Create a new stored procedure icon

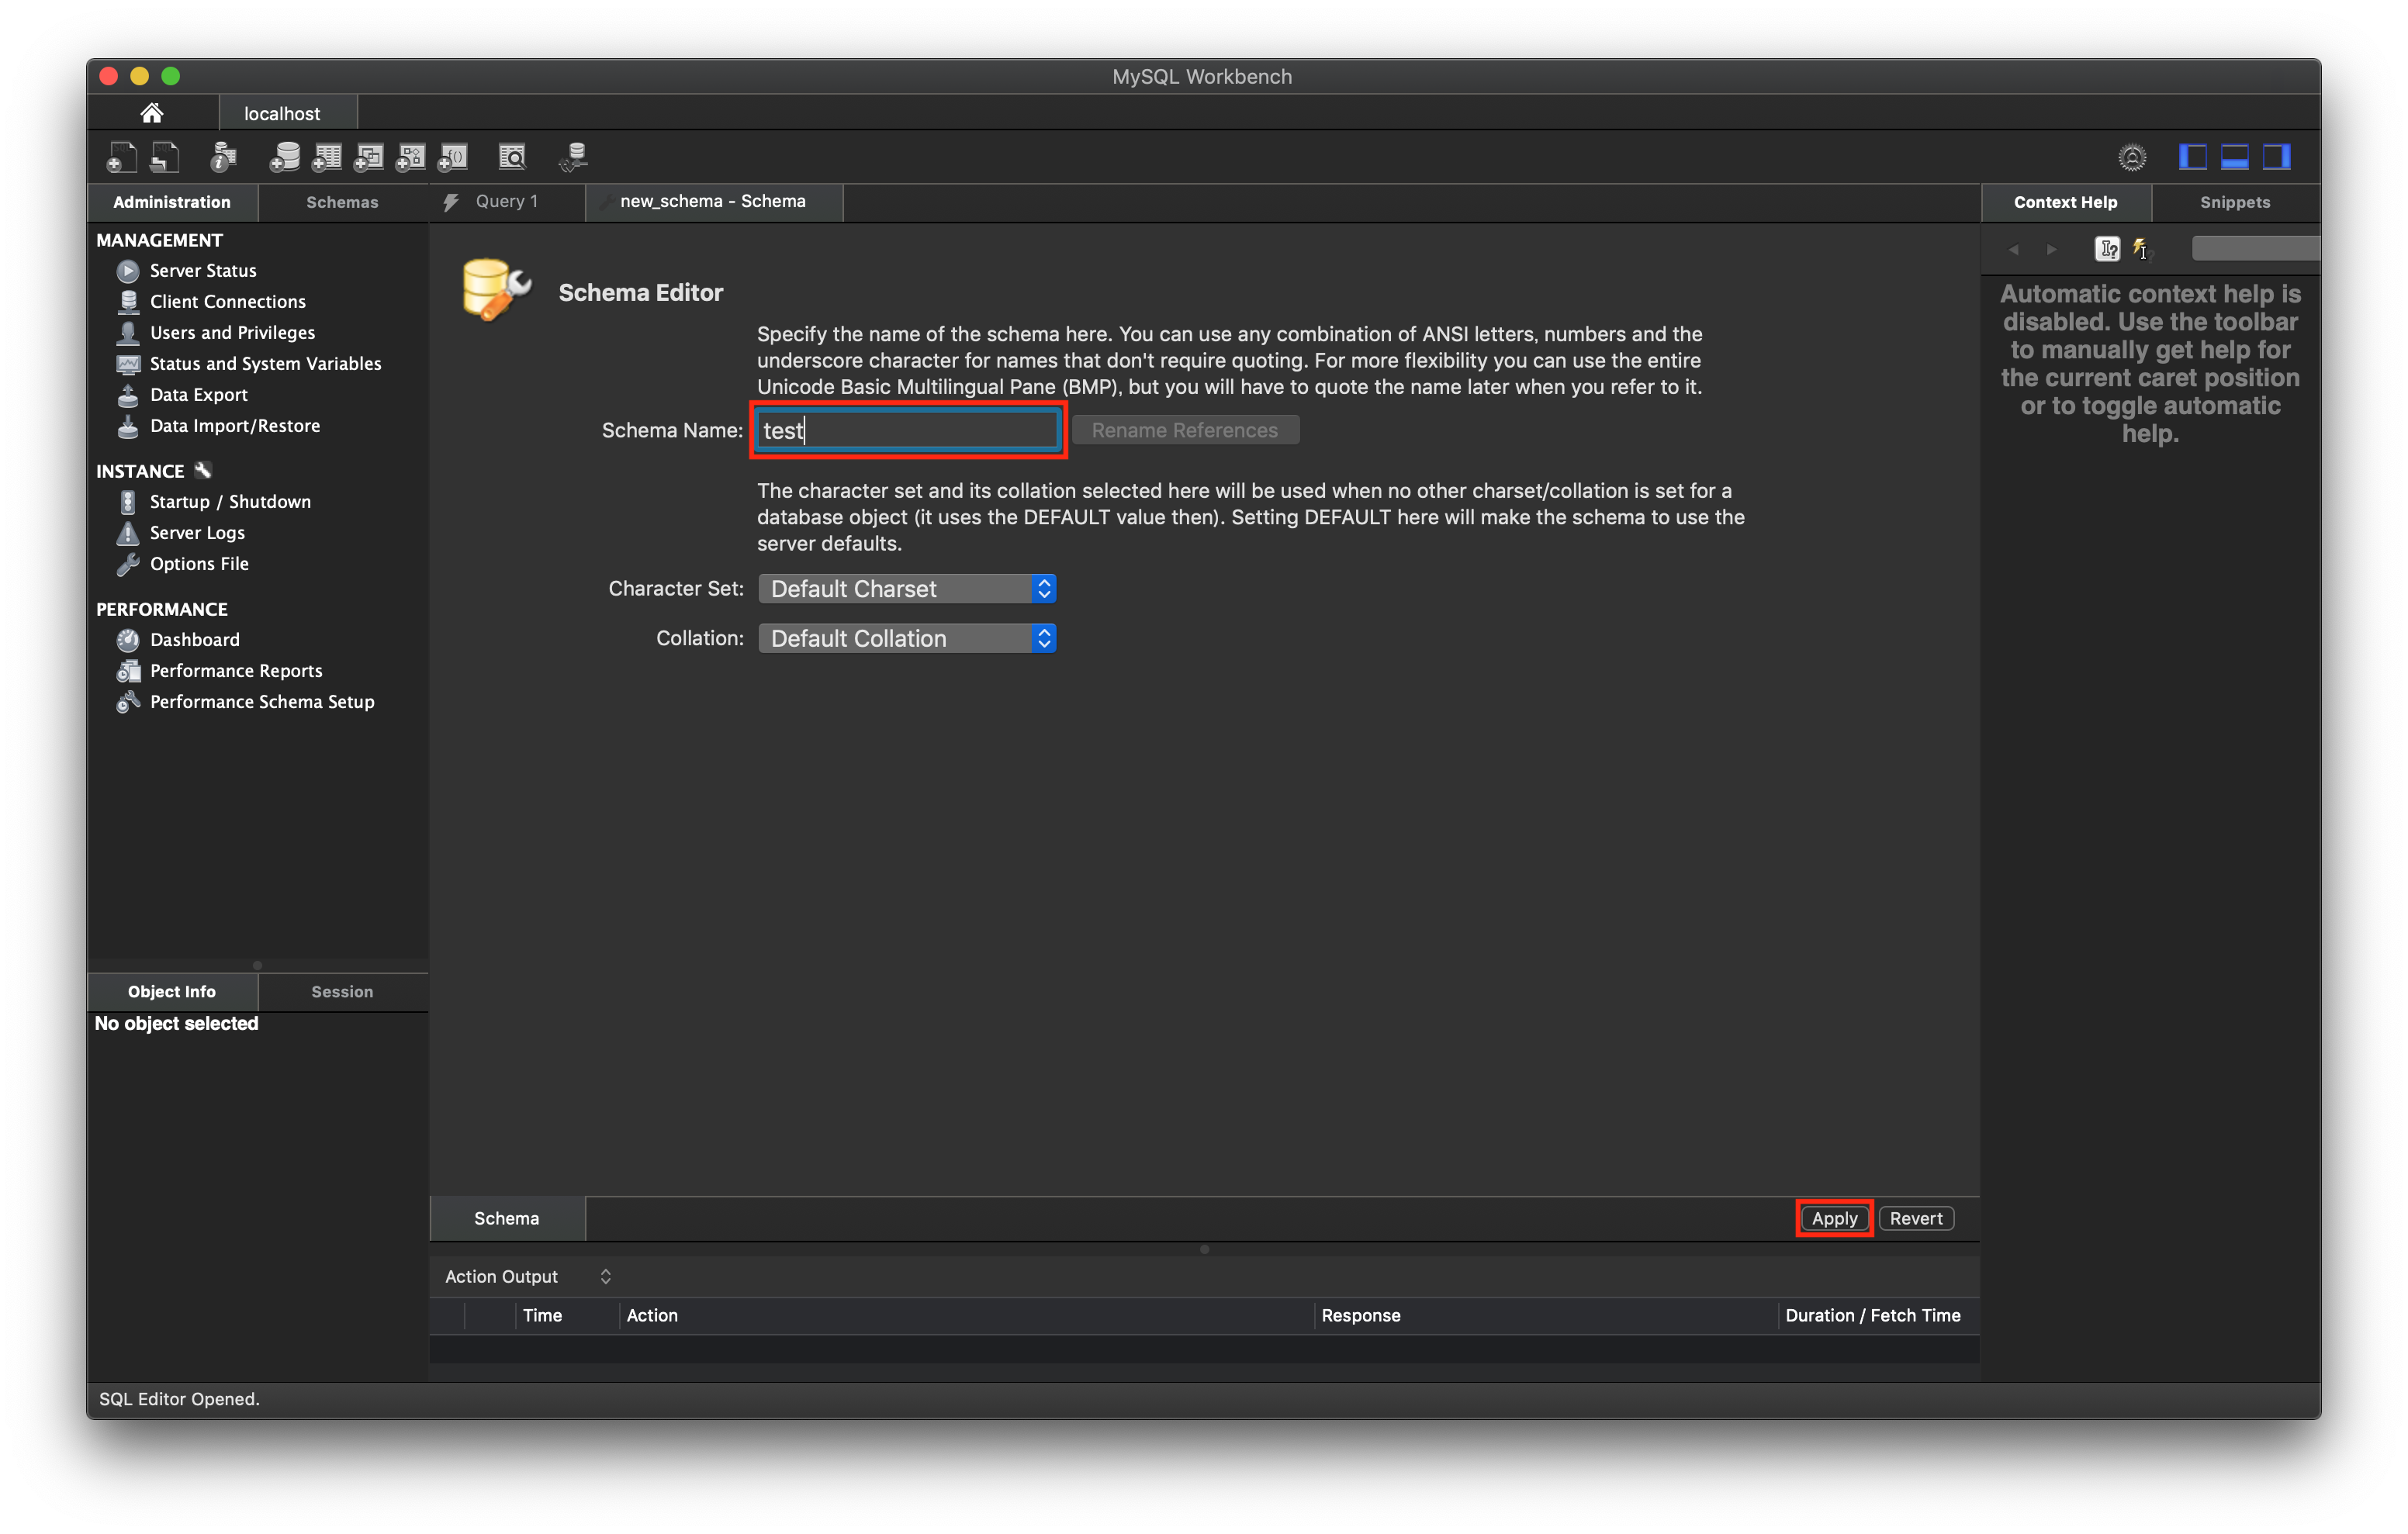411,157
